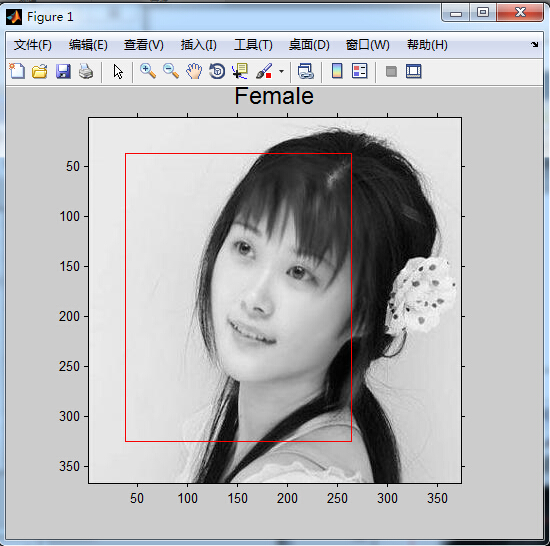Toggle the Data Cursor tool
Screen dimensions: 550x546
tap(240, 71)
